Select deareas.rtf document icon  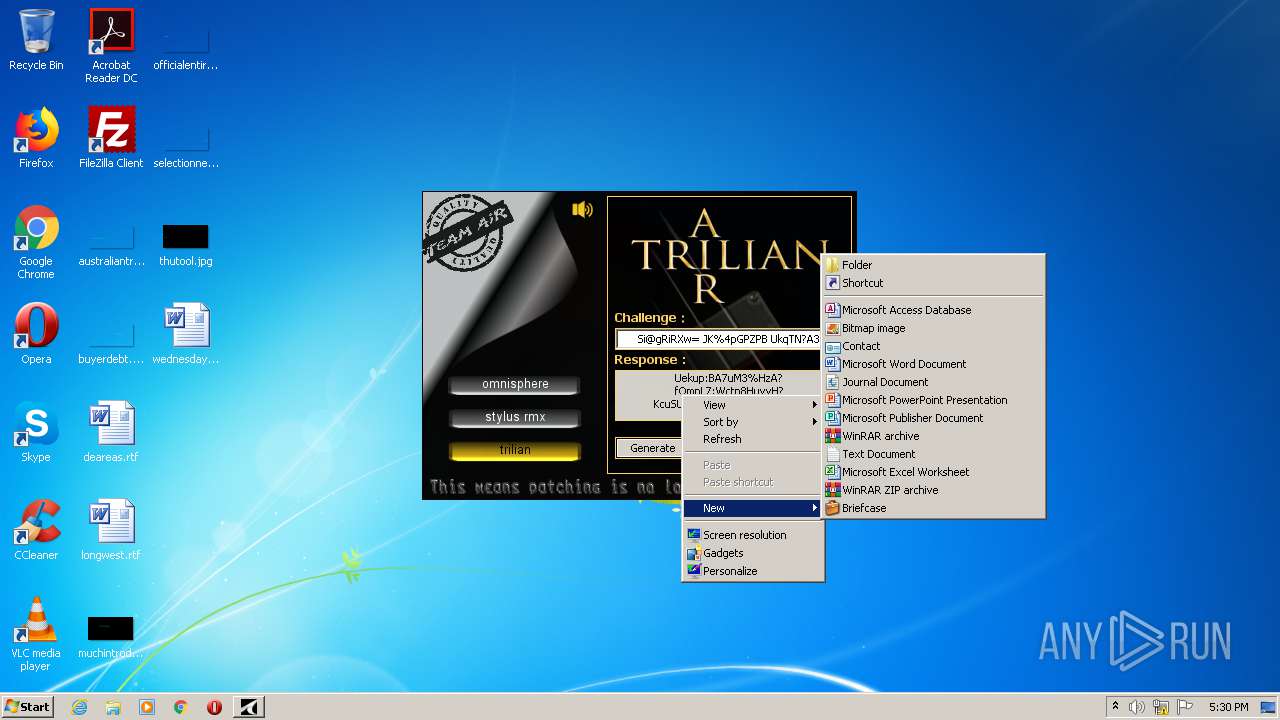click(x=111, y=432)
